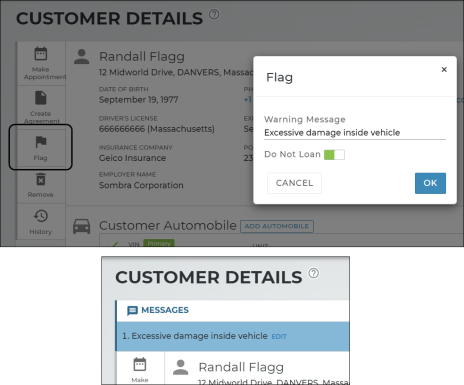The width and height of the screenshot is (464, 385).
Task: Toggle the Do Not Loan switch
Action: 334,155
